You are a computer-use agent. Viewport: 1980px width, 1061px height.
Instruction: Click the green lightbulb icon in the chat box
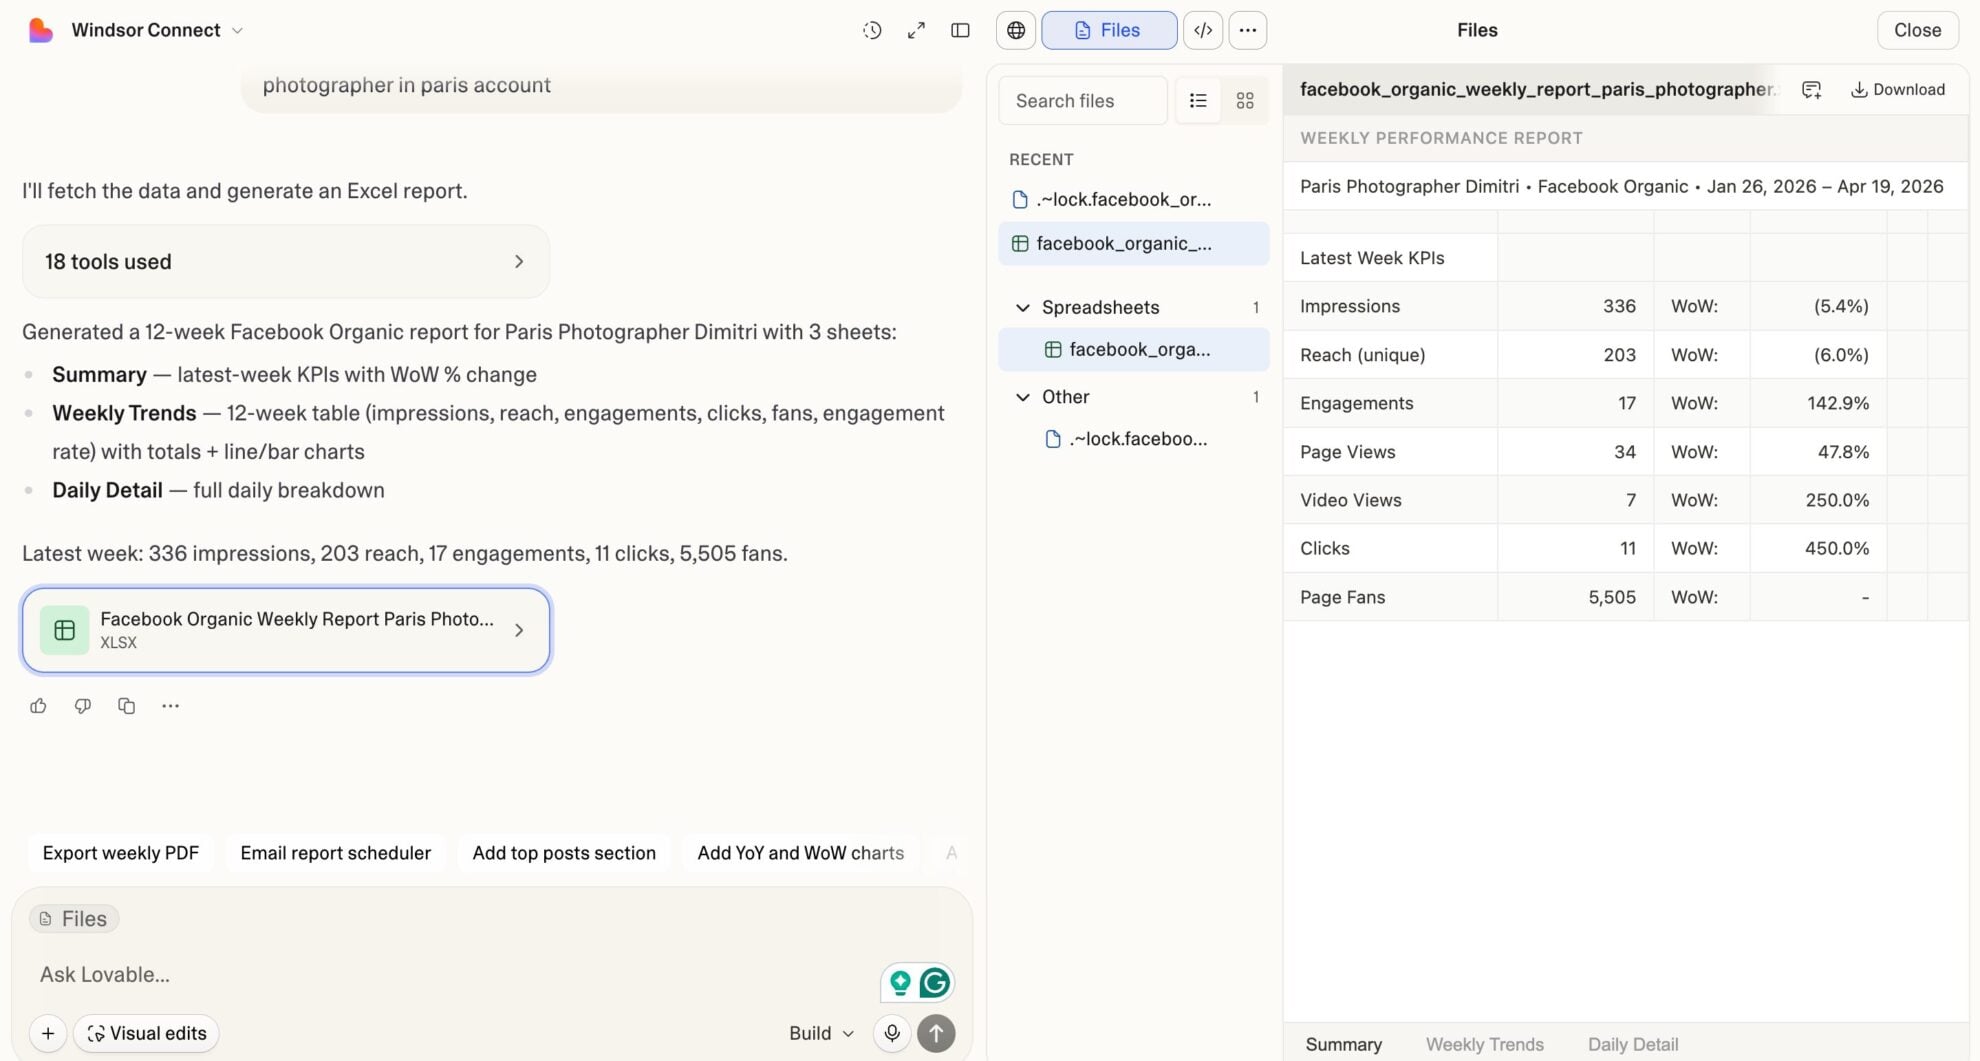pyautogui.click(x=900, y=983)
